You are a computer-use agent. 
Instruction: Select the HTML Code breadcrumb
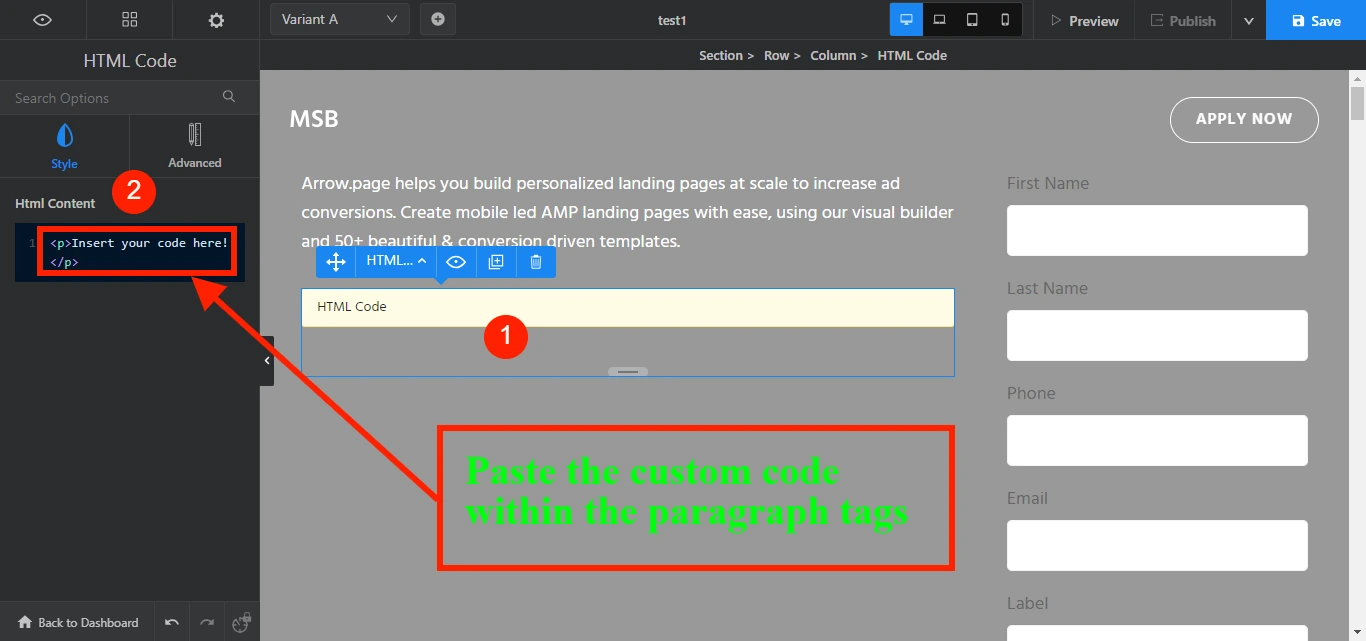pos(912,55)
